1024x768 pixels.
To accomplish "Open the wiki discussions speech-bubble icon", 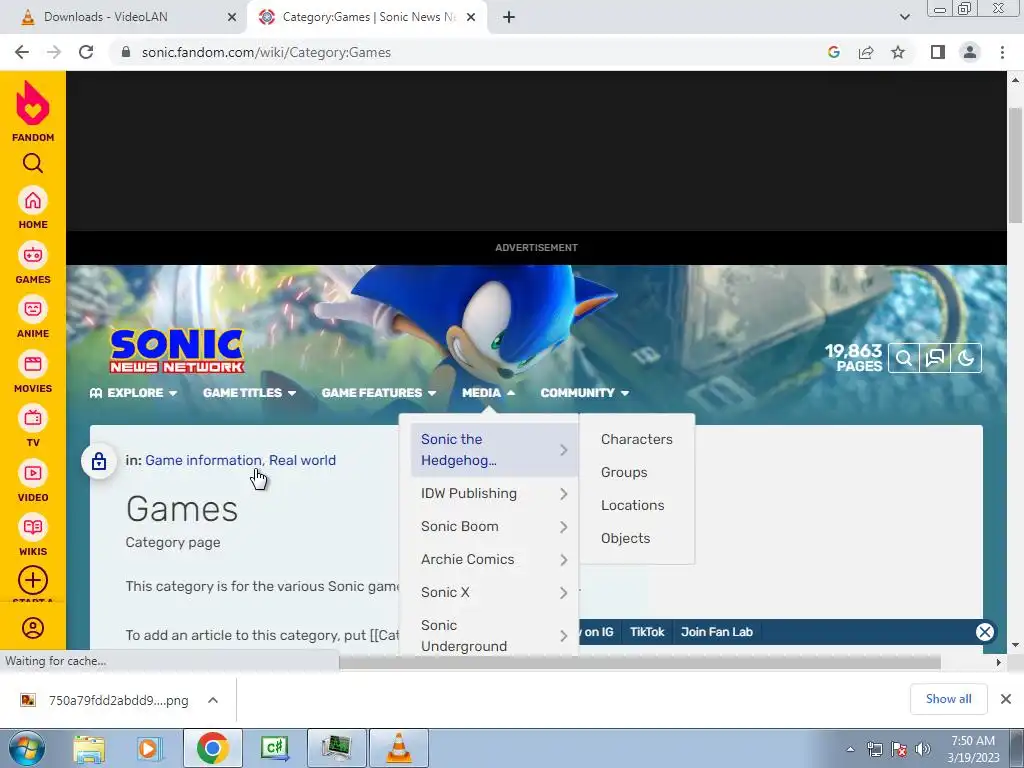I will click(935, 358).
